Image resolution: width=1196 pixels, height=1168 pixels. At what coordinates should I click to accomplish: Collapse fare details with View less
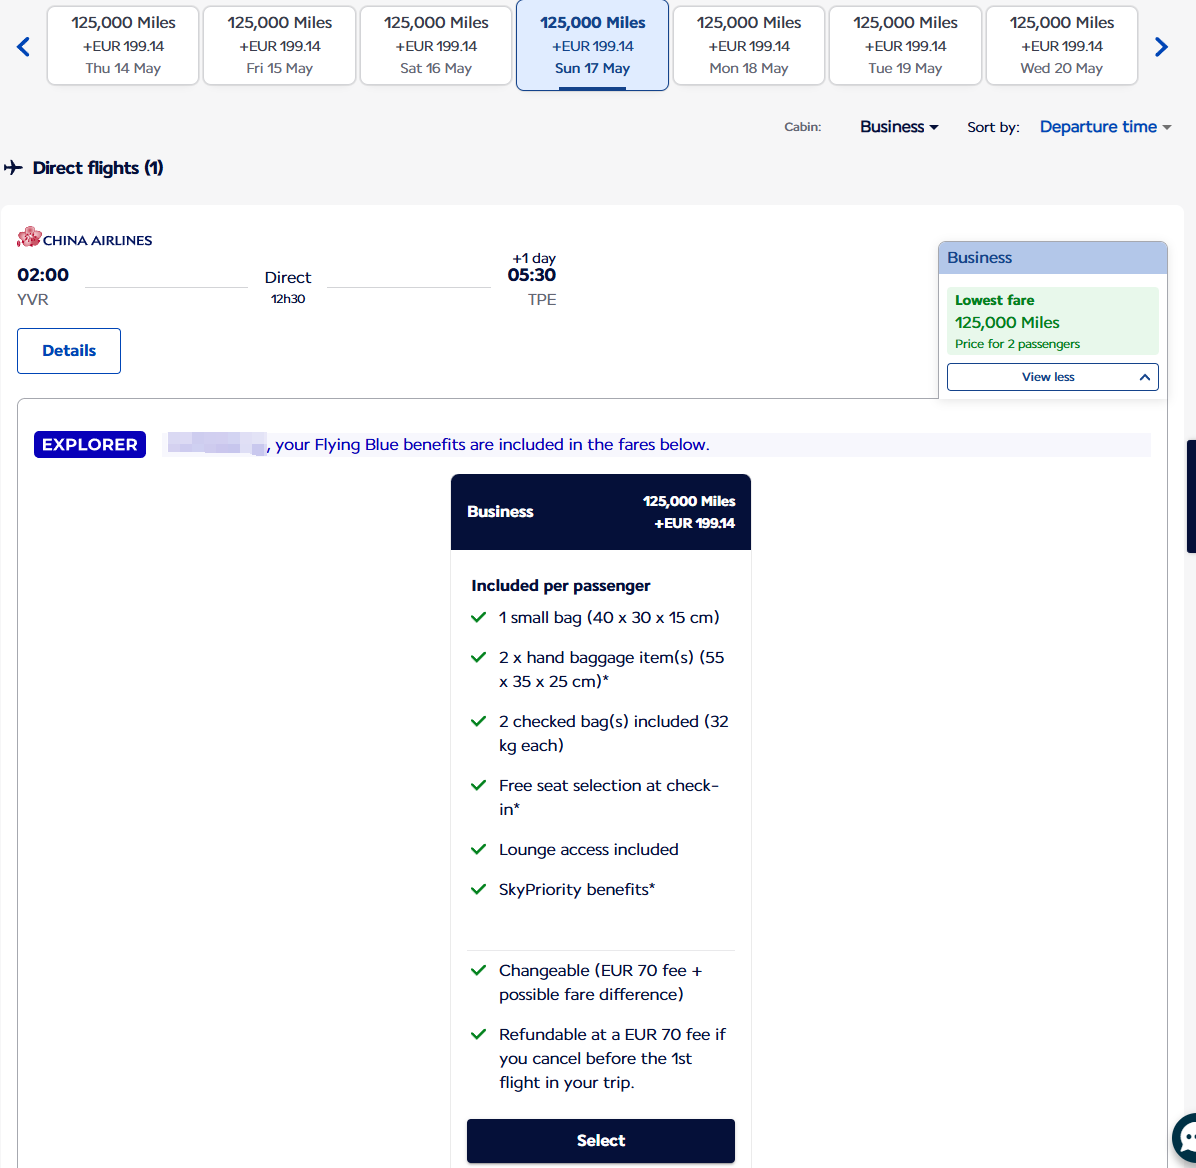[1053, 377]
